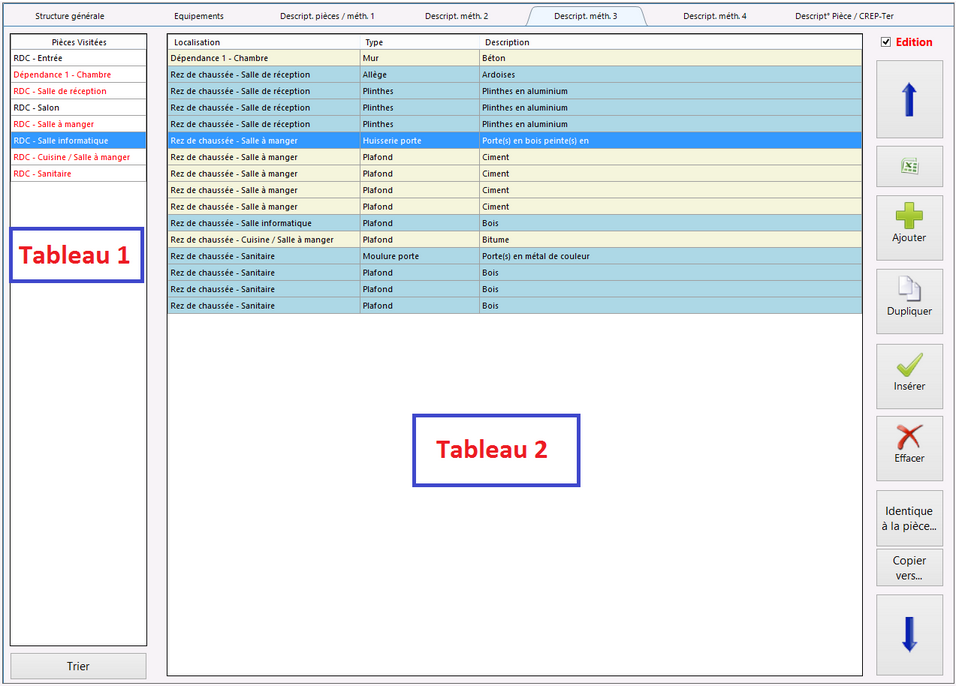The image size is (958, 687).
Task: Open the Descript. méth. 4 tab
Action: 714,16
